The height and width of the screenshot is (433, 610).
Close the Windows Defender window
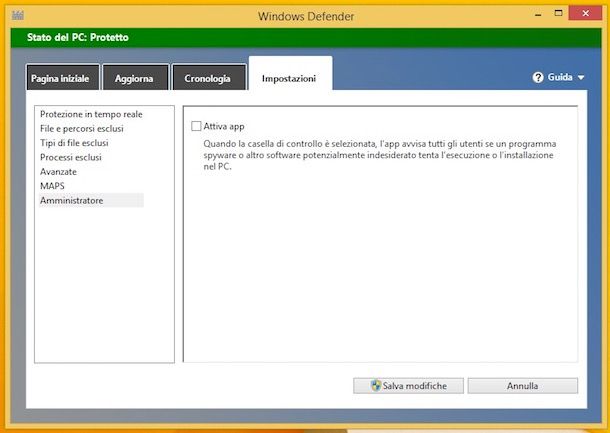[585, 13]
